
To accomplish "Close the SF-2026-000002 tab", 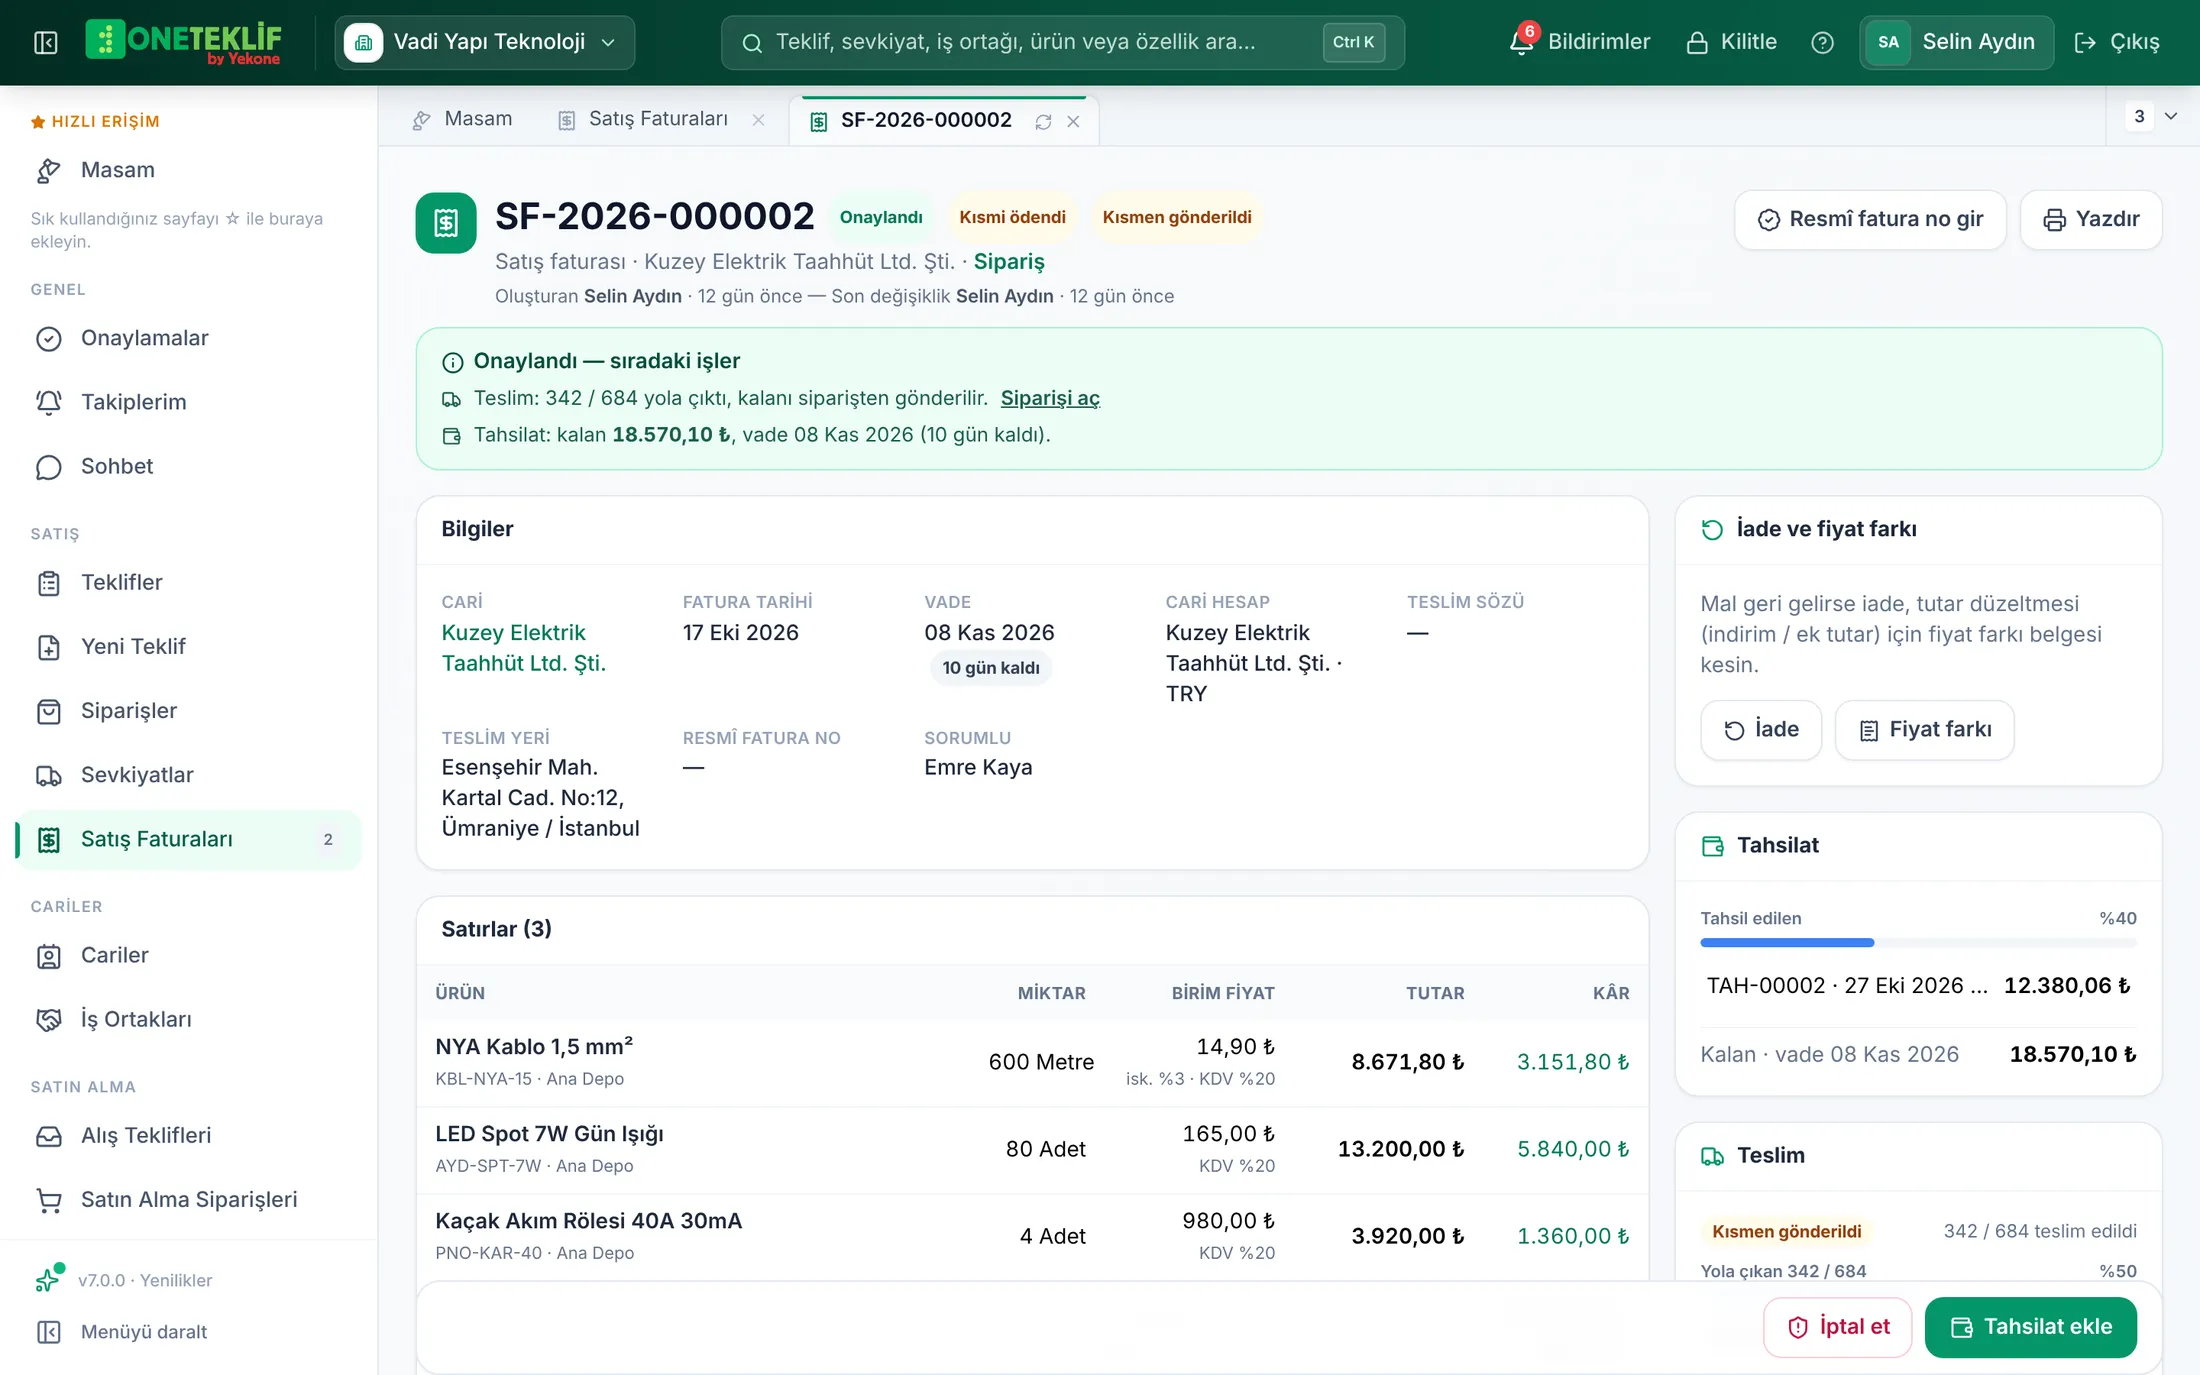I will click(x=1073, y=121).
